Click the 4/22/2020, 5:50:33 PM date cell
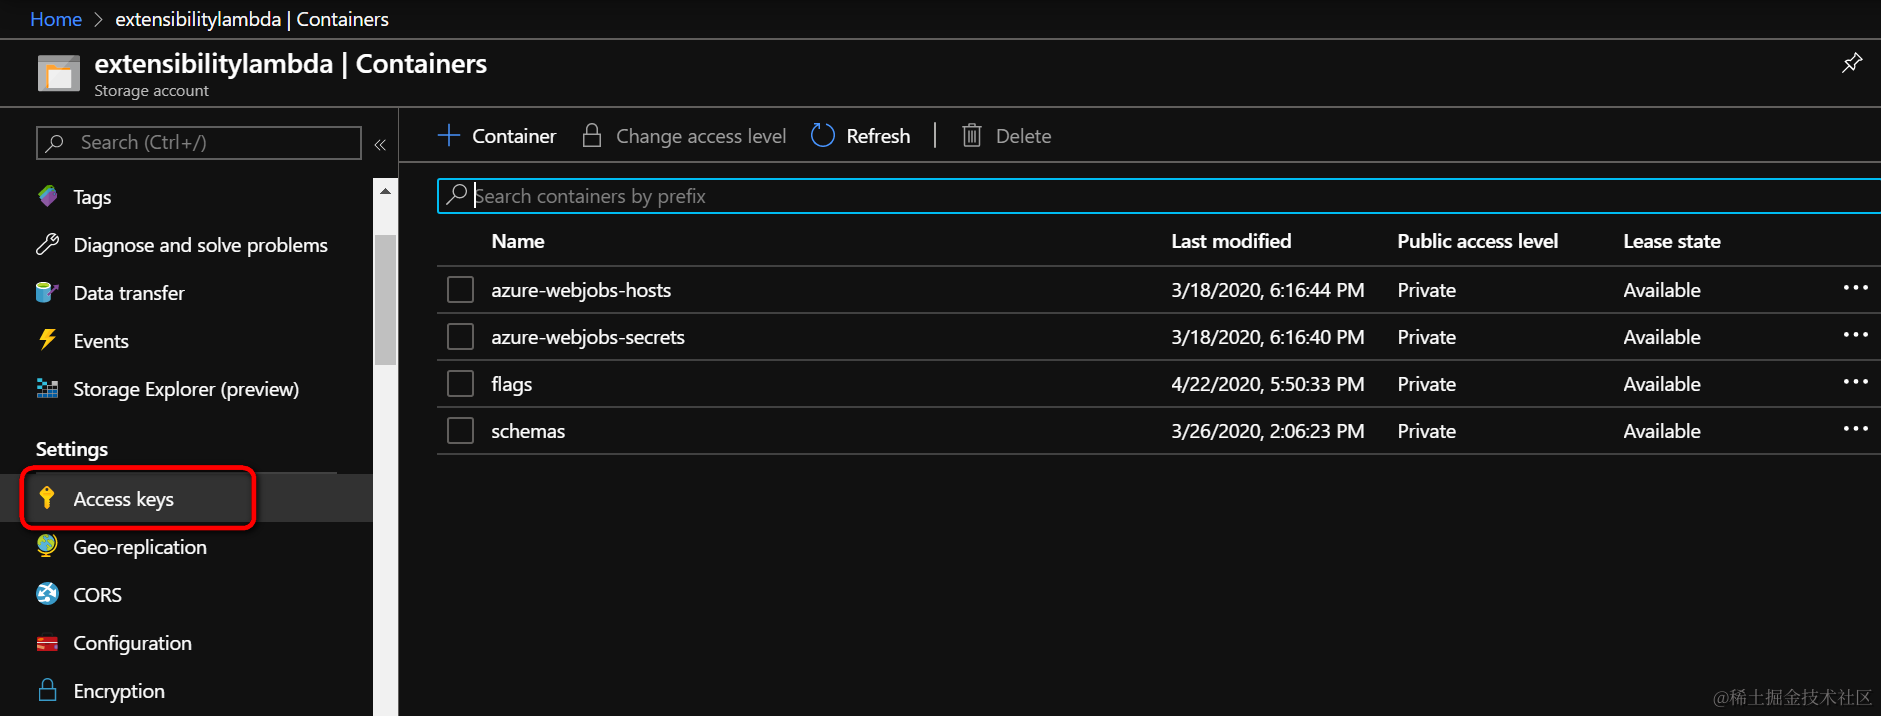1881x716 pixels. coord(1268,384)
